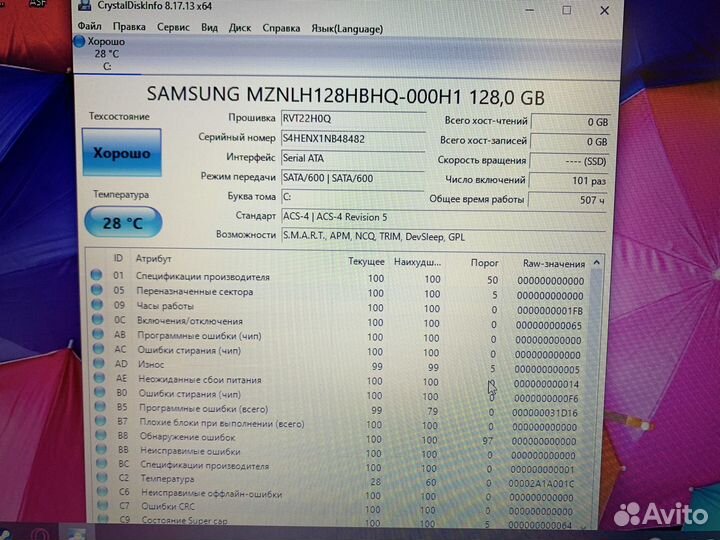Select the Плохие блоки при выполнении (всего) text

[222, 423]
